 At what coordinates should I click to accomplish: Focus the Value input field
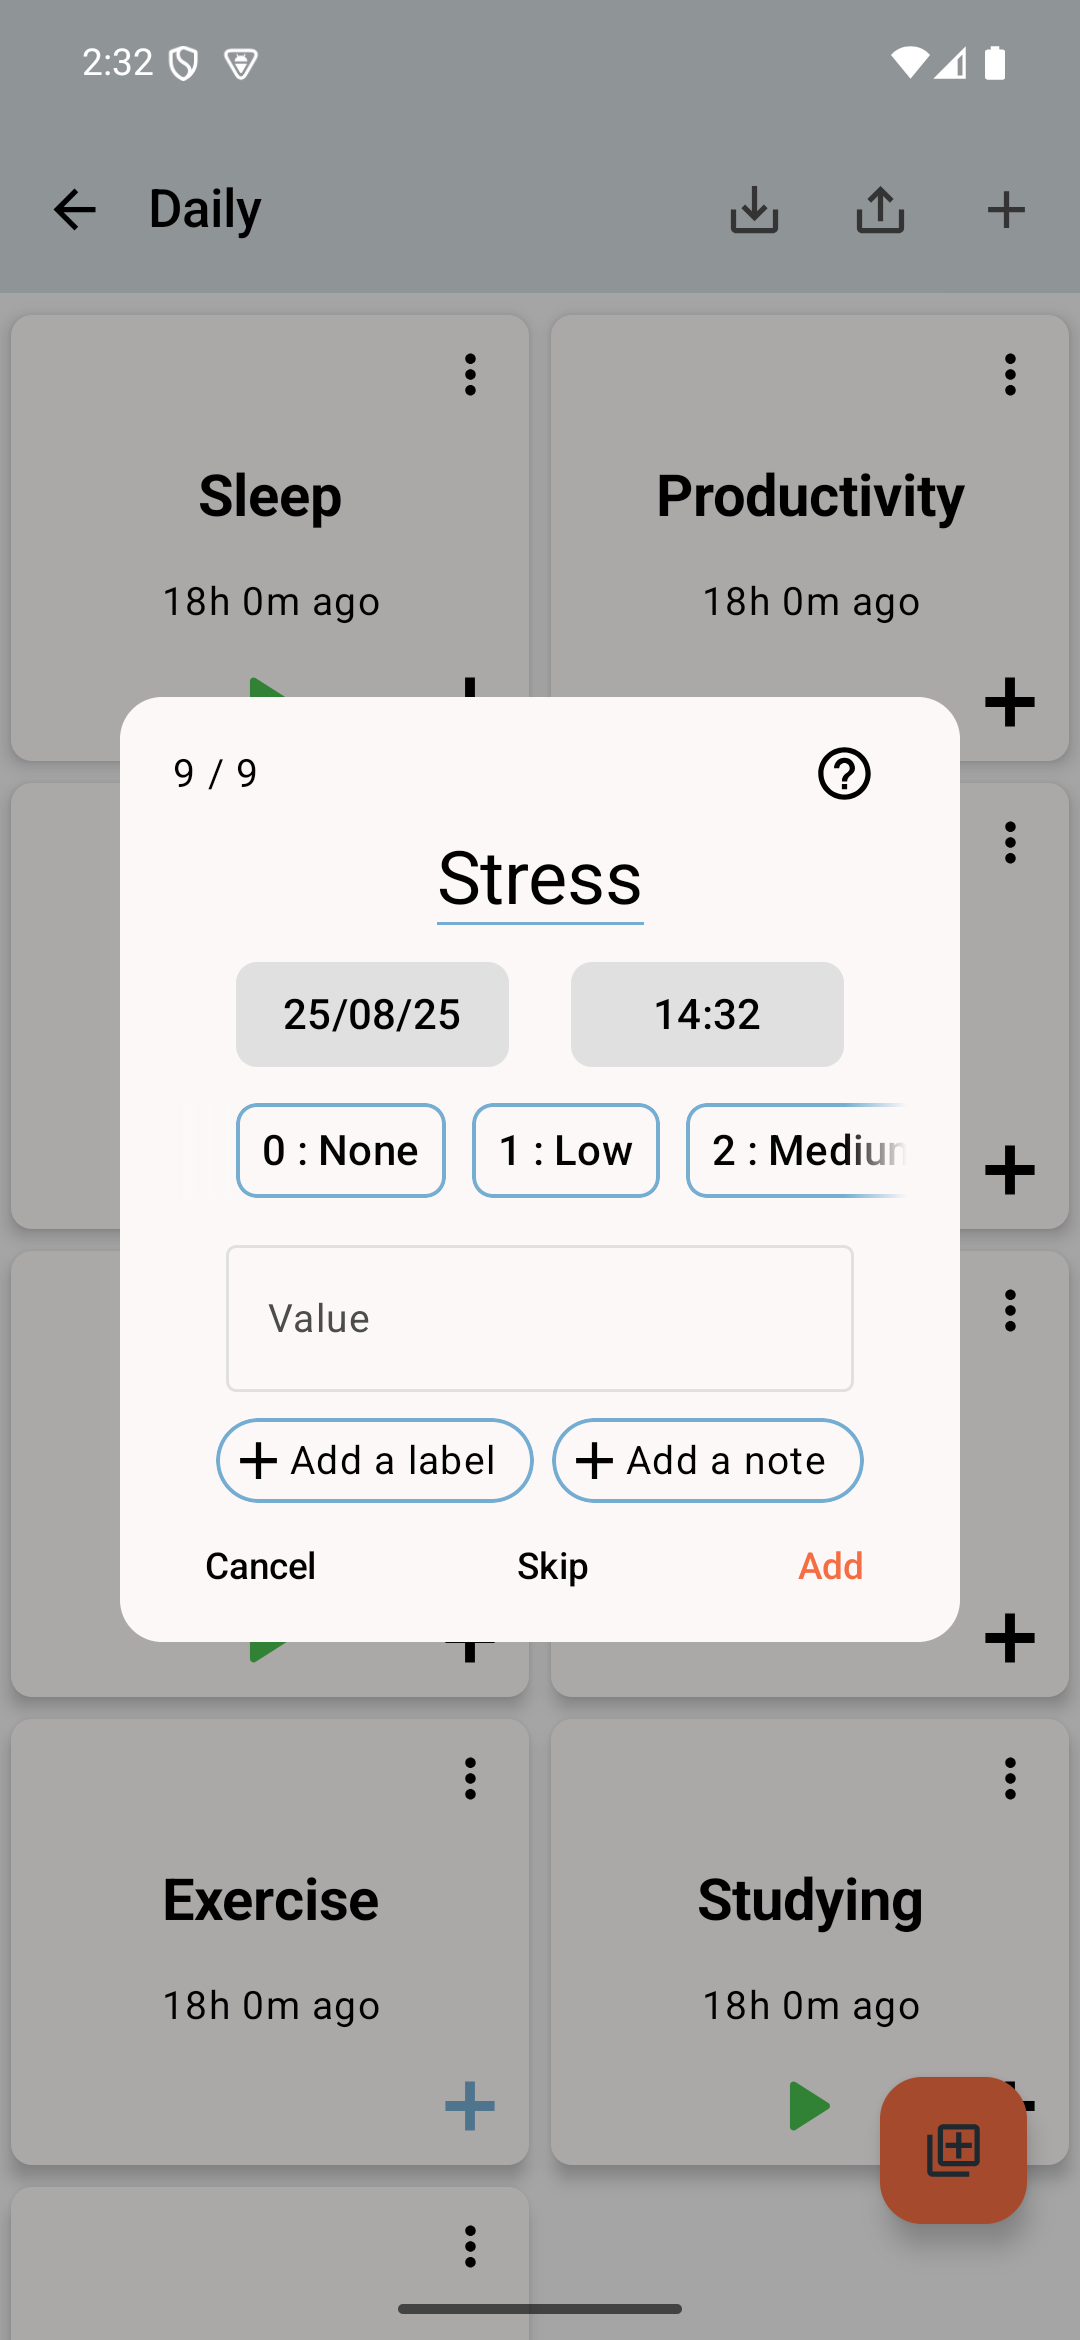(x=540, y=1318)
